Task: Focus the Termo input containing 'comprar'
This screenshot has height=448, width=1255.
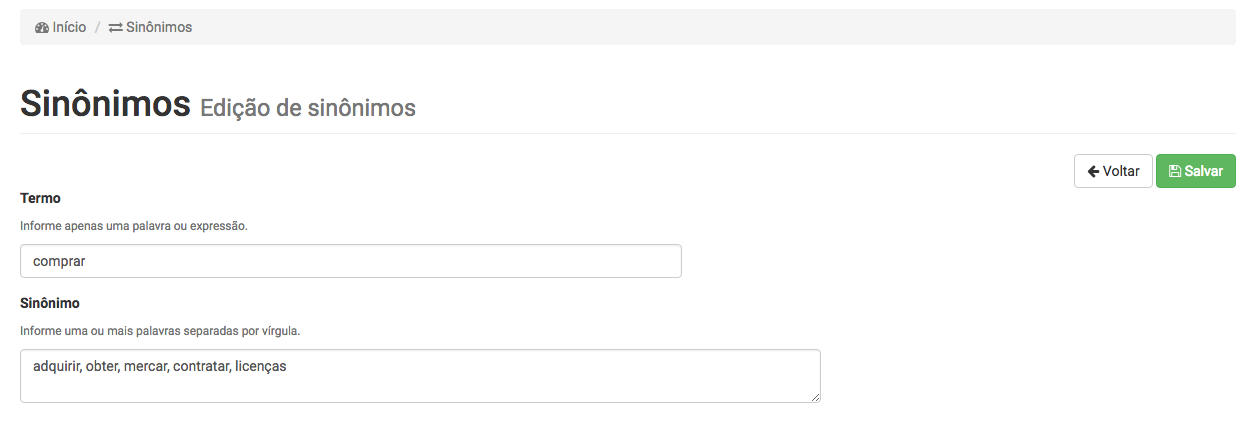Action: click(350, 262)
